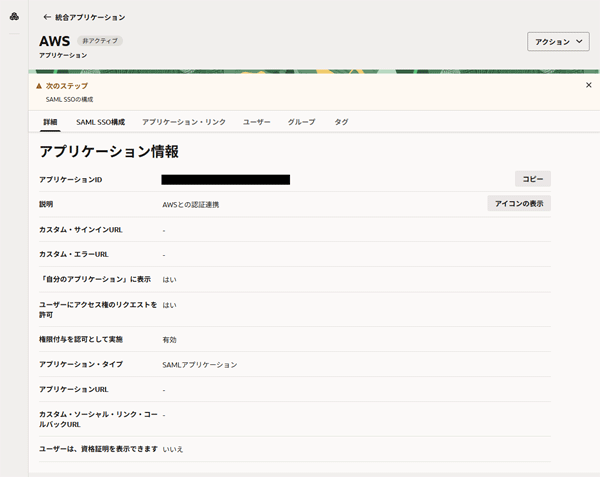Click the redacted アプリケーションID value

(225, 180)
